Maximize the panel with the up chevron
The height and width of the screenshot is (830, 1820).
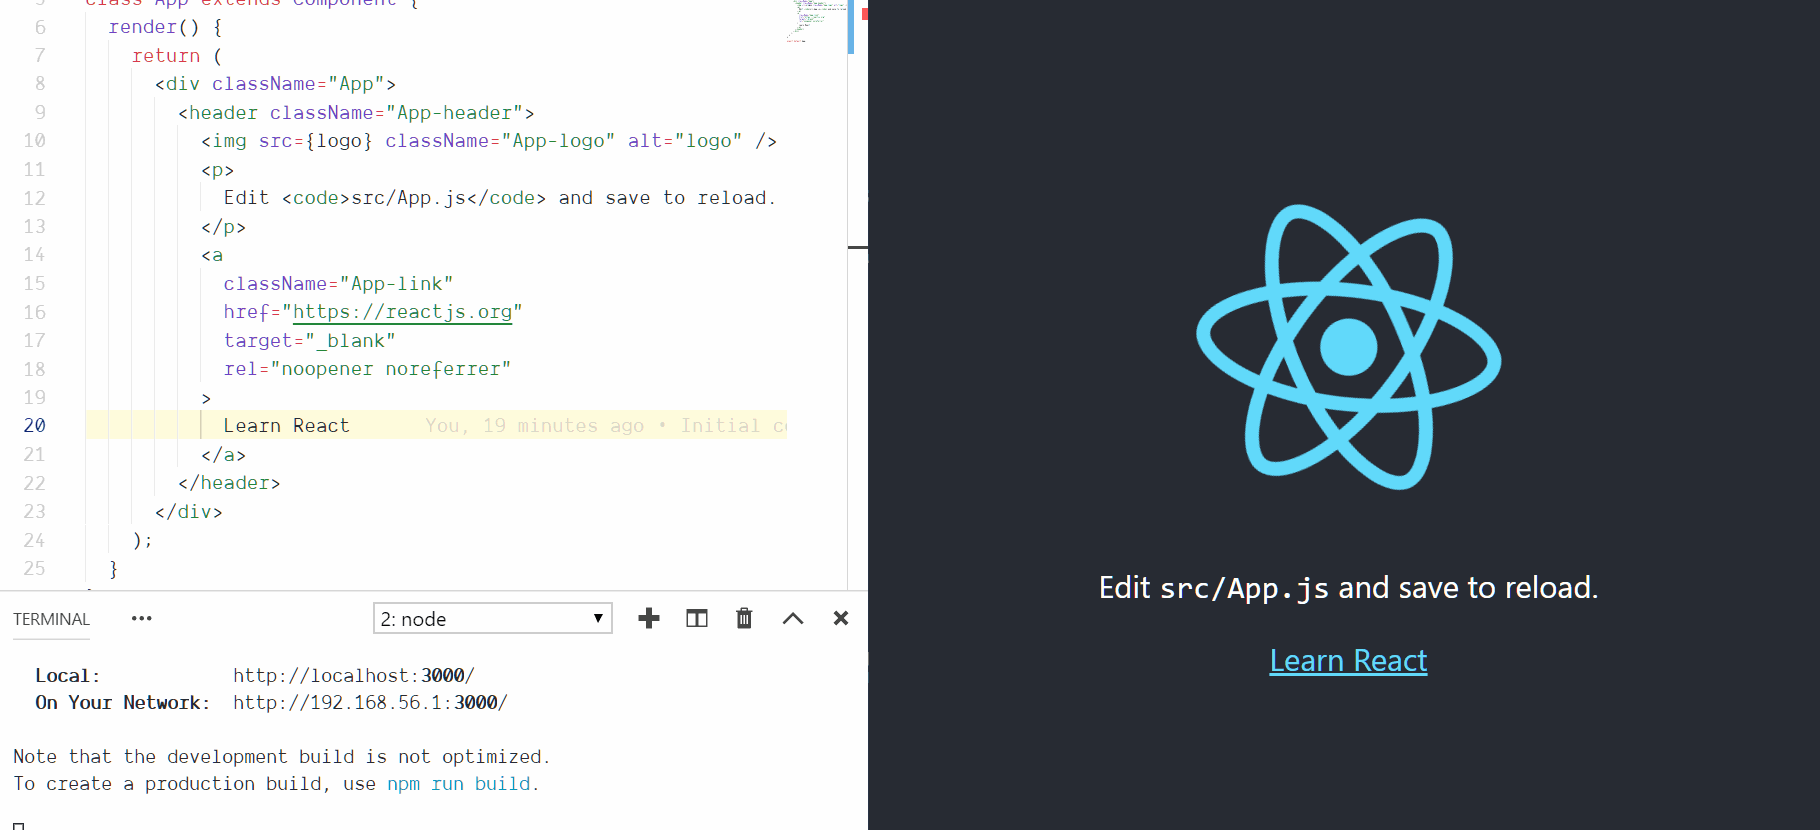793,619
